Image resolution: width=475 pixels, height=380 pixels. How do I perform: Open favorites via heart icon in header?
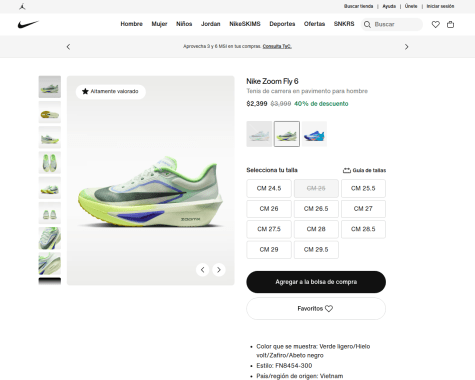tap(436, 24)
